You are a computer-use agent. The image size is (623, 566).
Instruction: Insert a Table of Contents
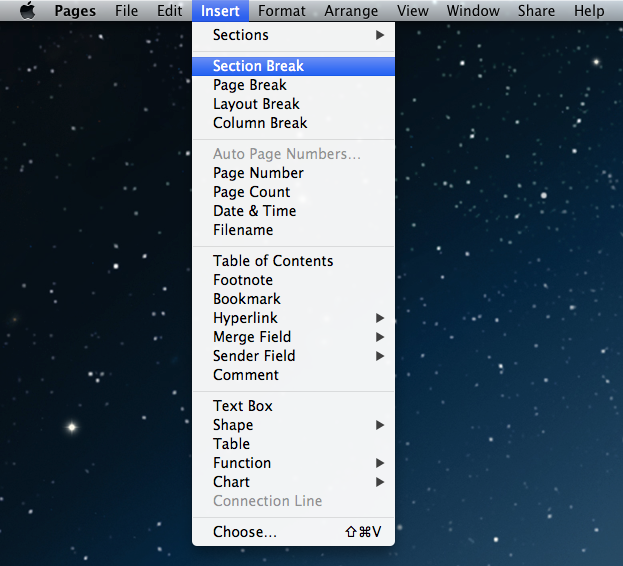tap(293, 261)
